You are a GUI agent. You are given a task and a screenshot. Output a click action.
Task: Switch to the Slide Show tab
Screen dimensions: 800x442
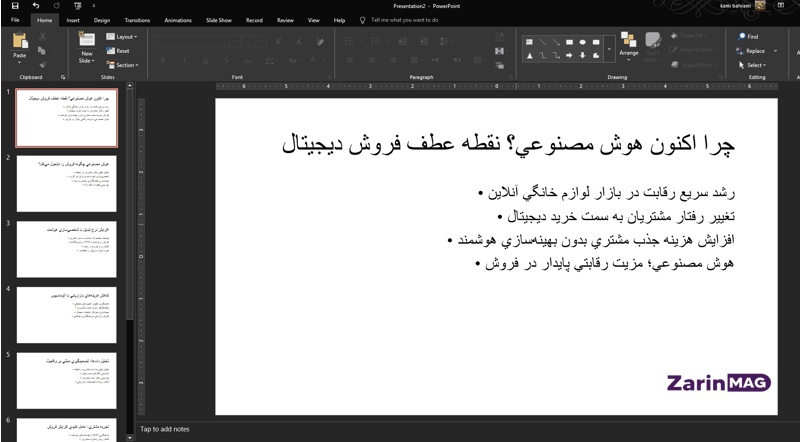(219, 20)
